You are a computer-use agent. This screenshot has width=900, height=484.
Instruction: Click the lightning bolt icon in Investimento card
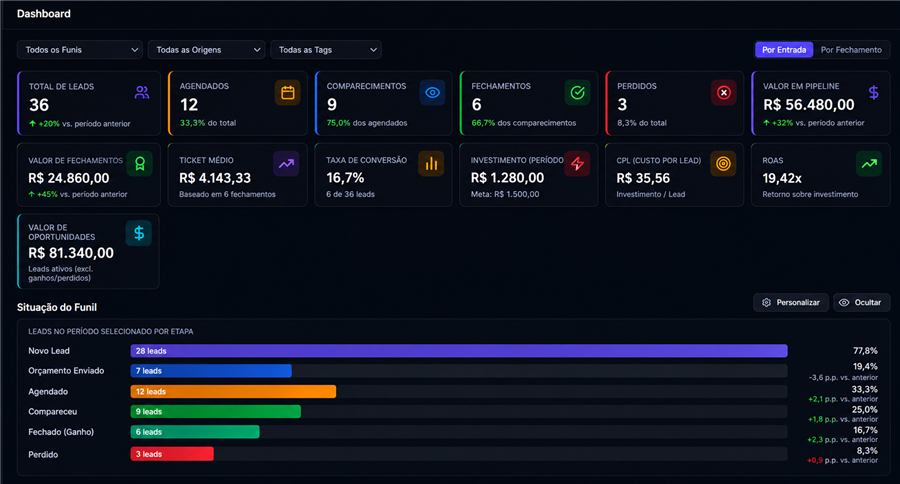tap(577, 164)
